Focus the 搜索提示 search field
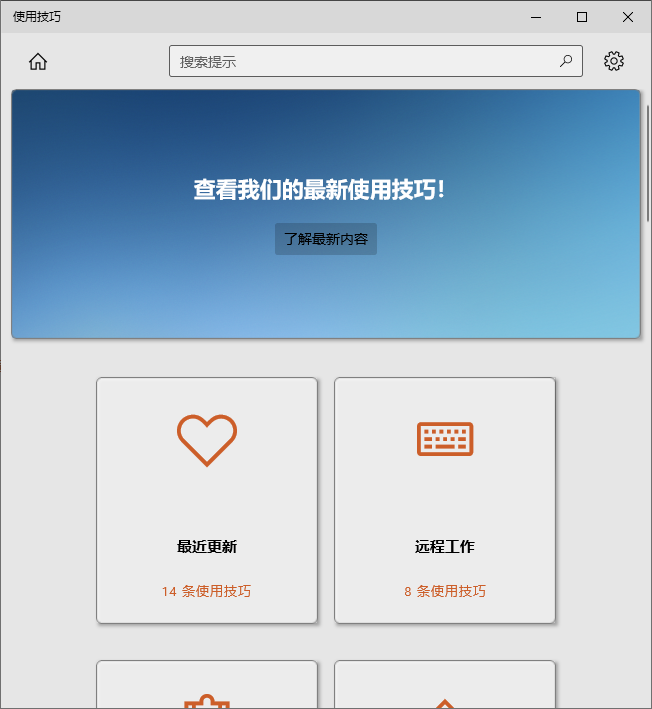The height and width of the screenshot is (709, 652). pos(376,61)
